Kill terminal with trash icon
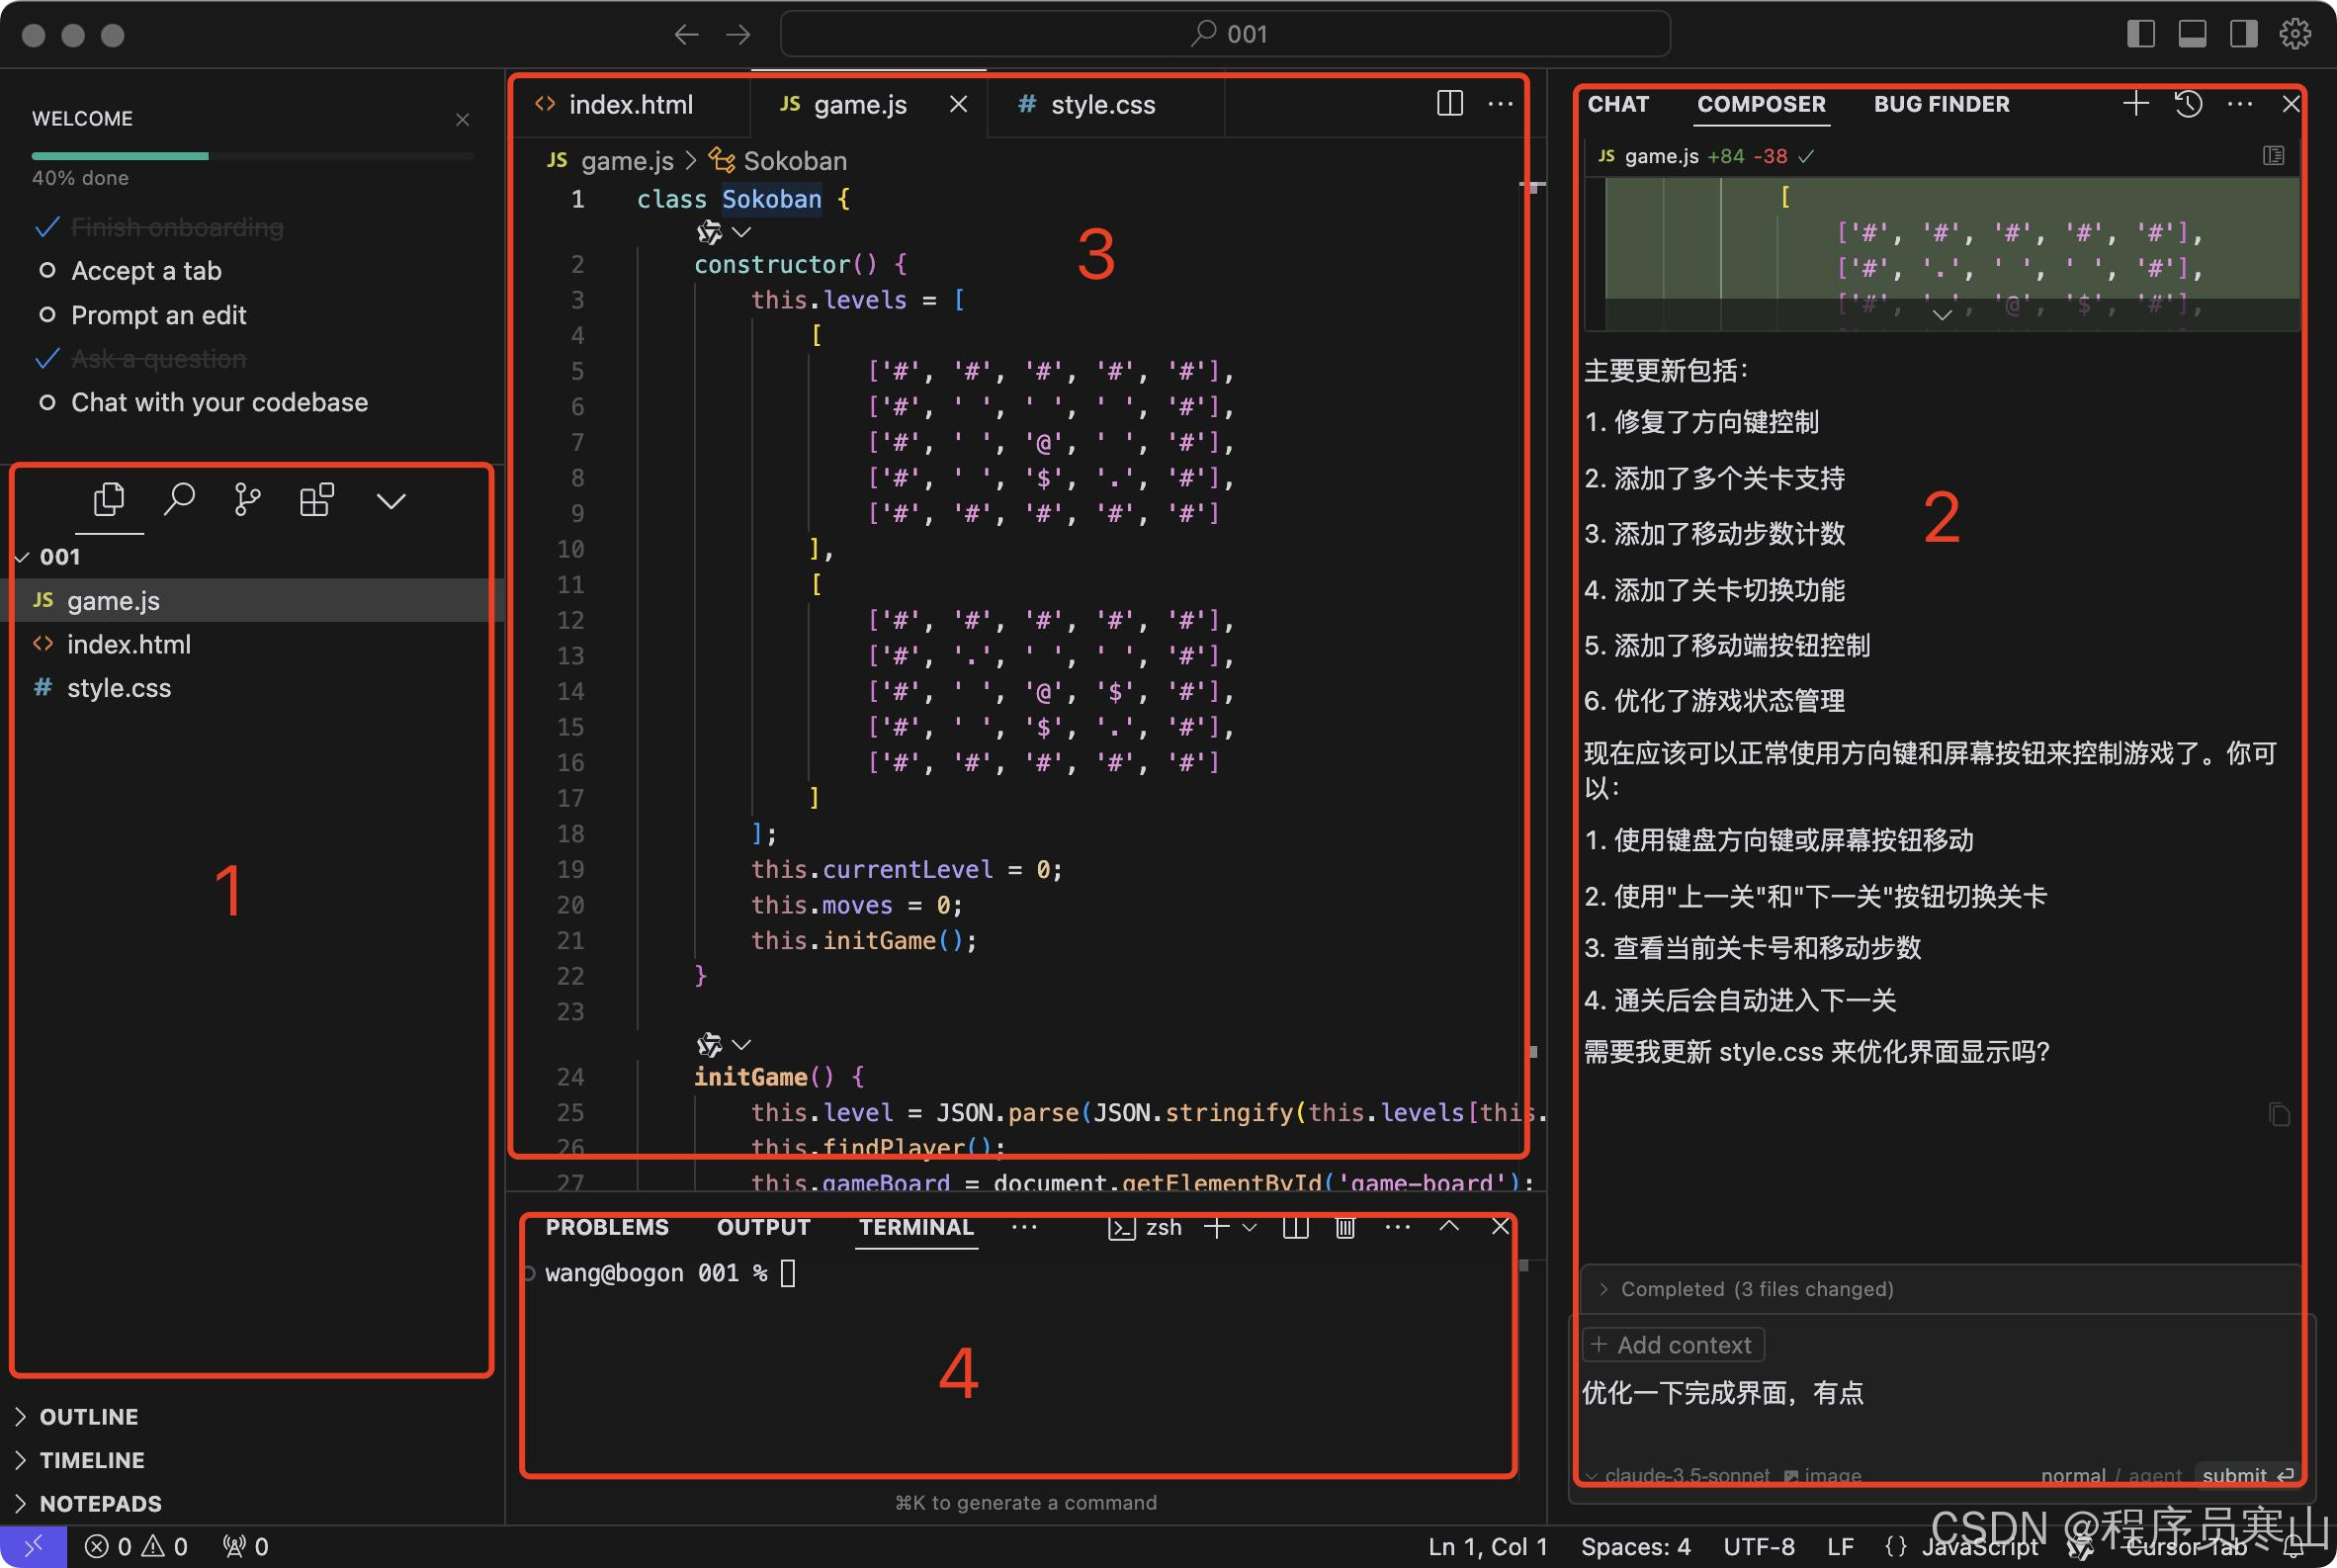This screenshot has width=2337, height=1568. (1345, 1227)
